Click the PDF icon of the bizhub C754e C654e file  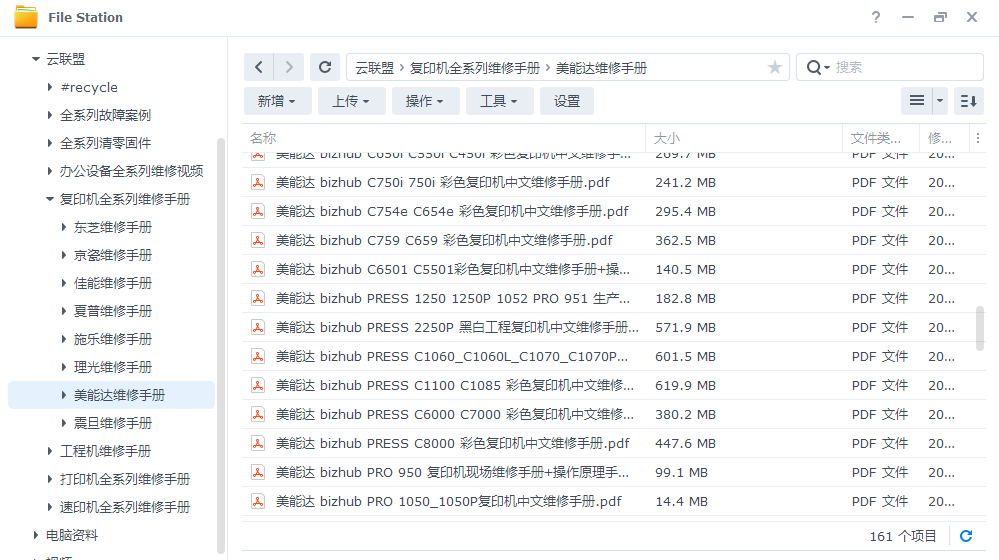(258, 212)
